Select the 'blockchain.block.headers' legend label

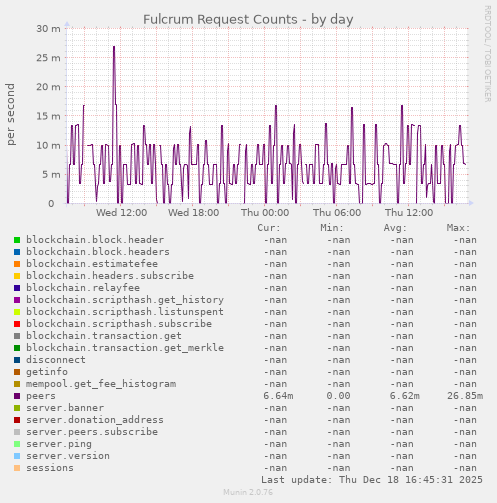click(98, 252)
